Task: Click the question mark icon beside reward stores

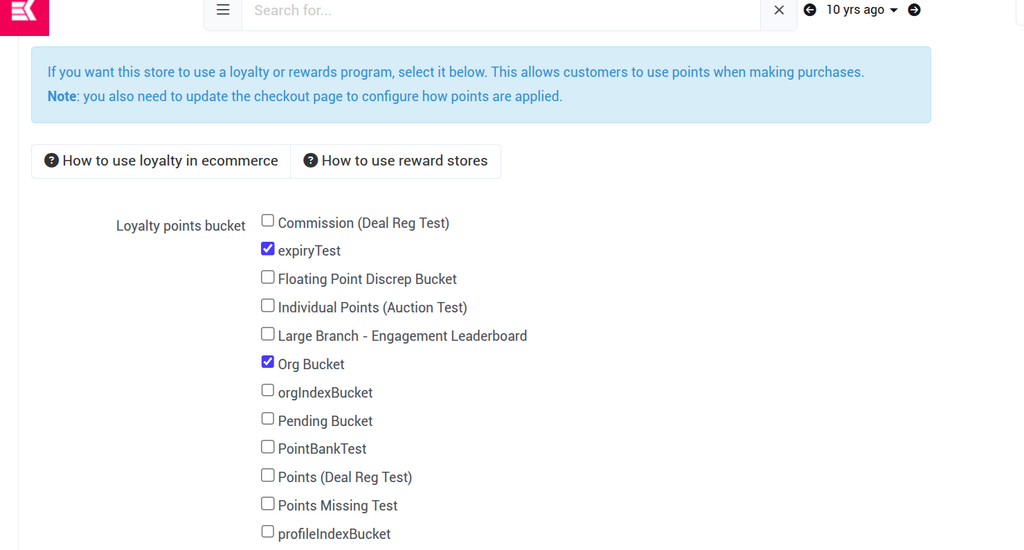Action: [x=310, y=161]
